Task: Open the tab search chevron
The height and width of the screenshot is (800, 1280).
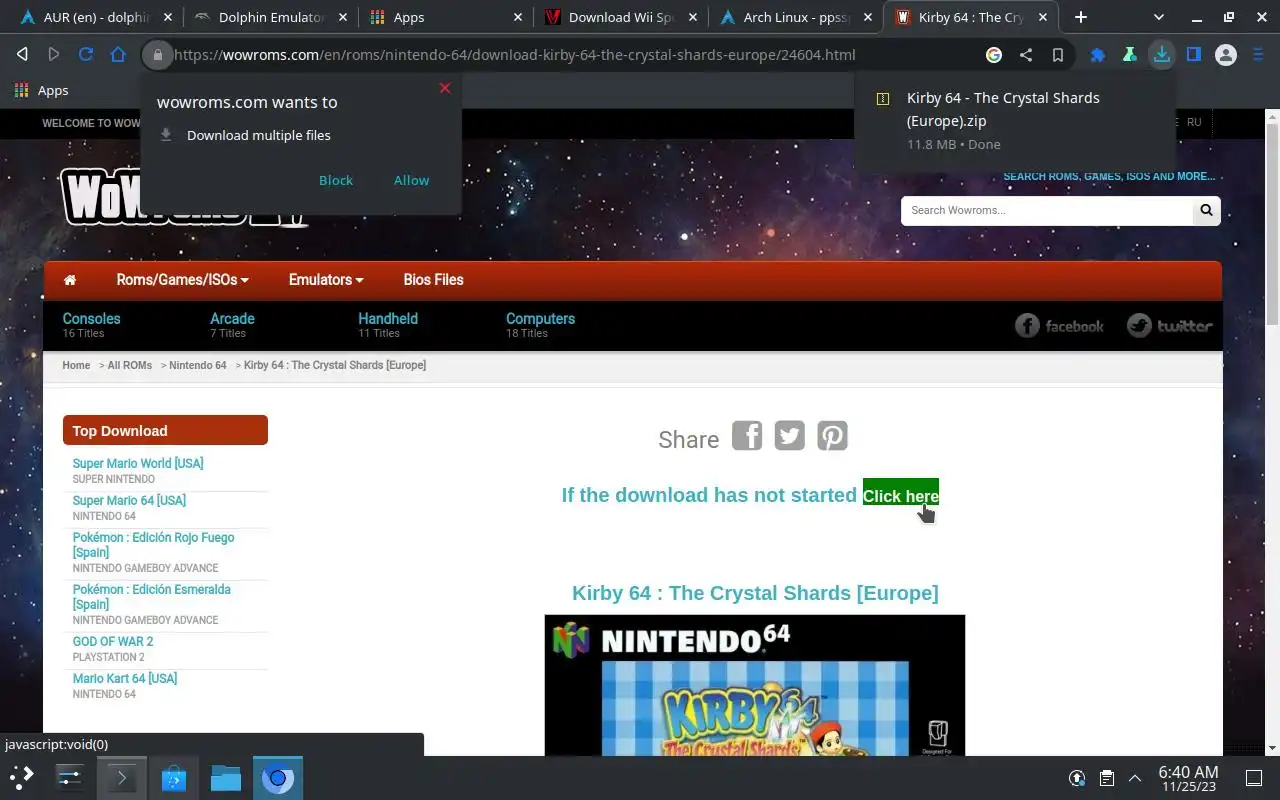Action: pos(1159,17)
